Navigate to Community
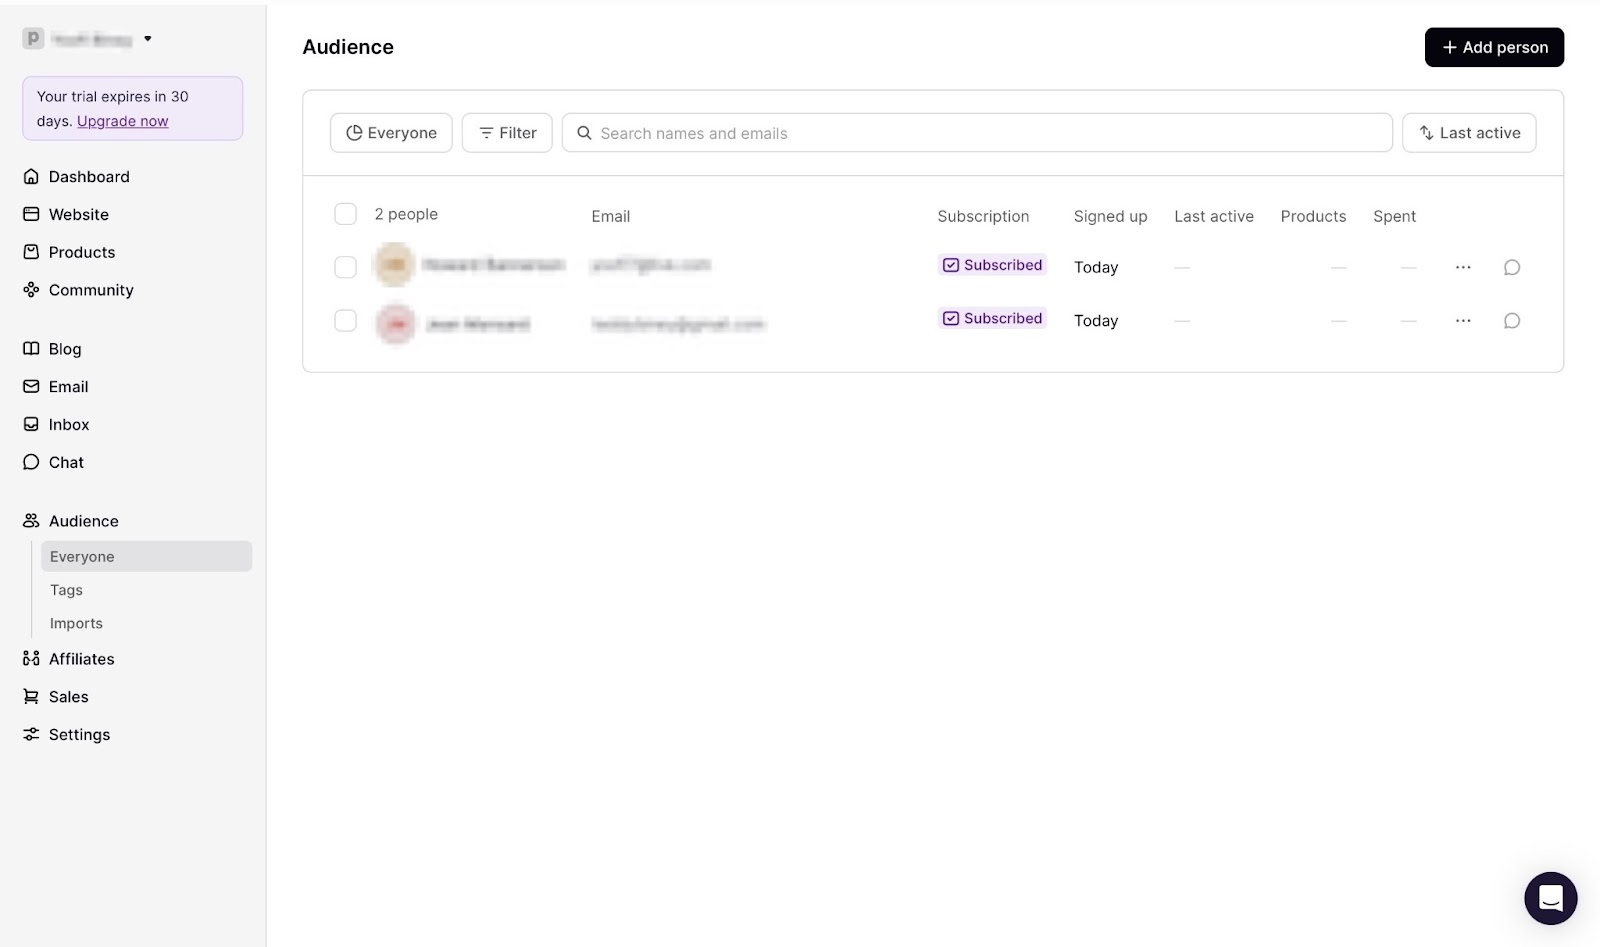Image resolution: width=1600 pixels, height=947 pixels. tap(78, 291)
